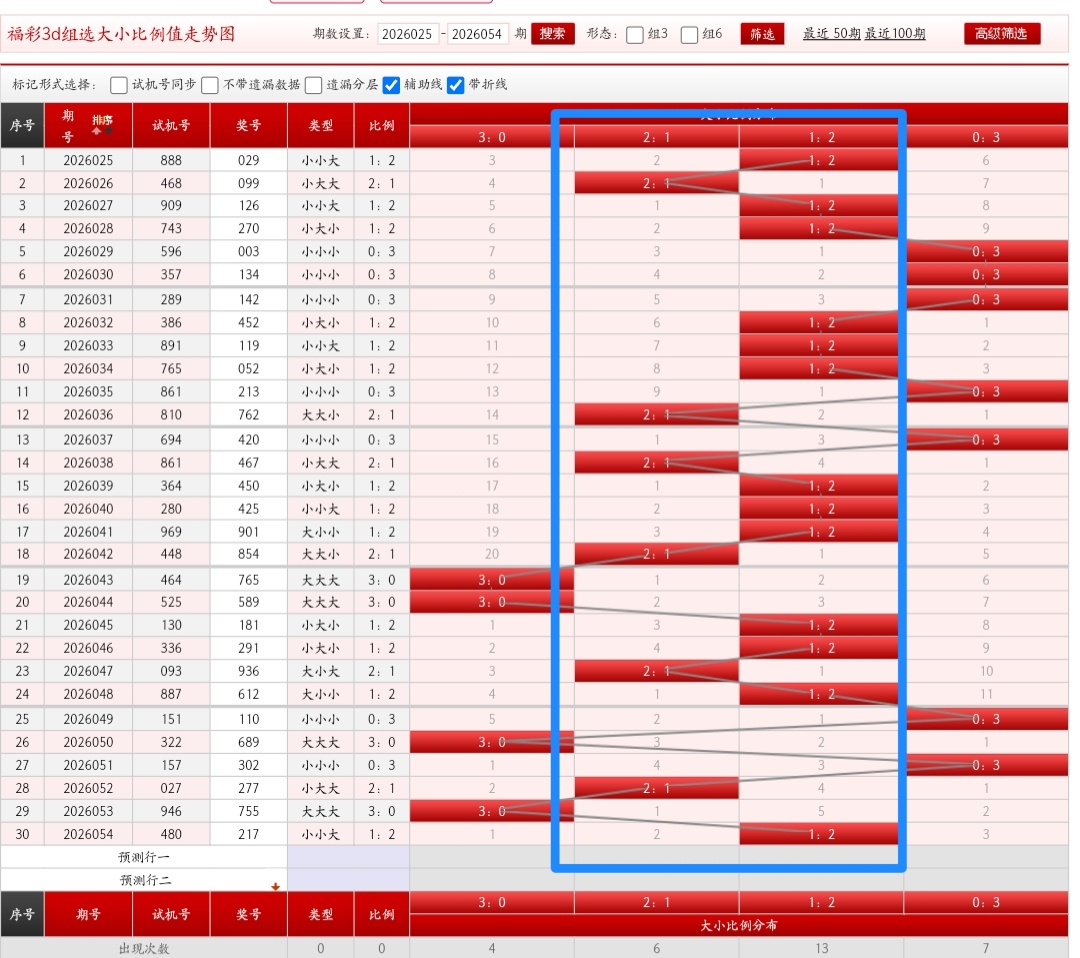Tick the 组6 form checkbox
Viewport: 1080px width, 958px height.
tap(690, 35)
